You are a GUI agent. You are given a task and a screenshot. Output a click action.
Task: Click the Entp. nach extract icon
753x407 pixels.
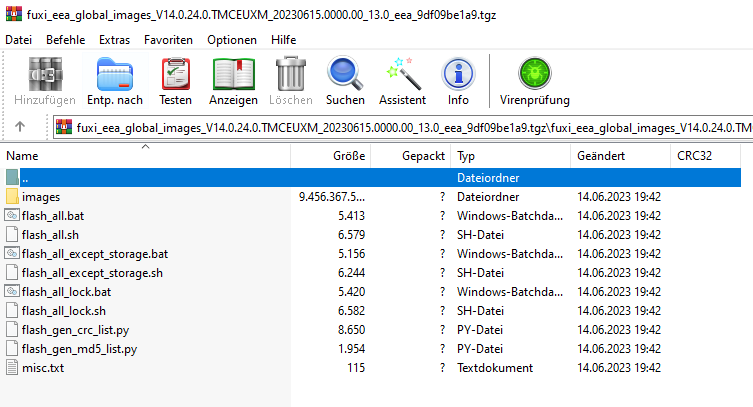(114, 80)
